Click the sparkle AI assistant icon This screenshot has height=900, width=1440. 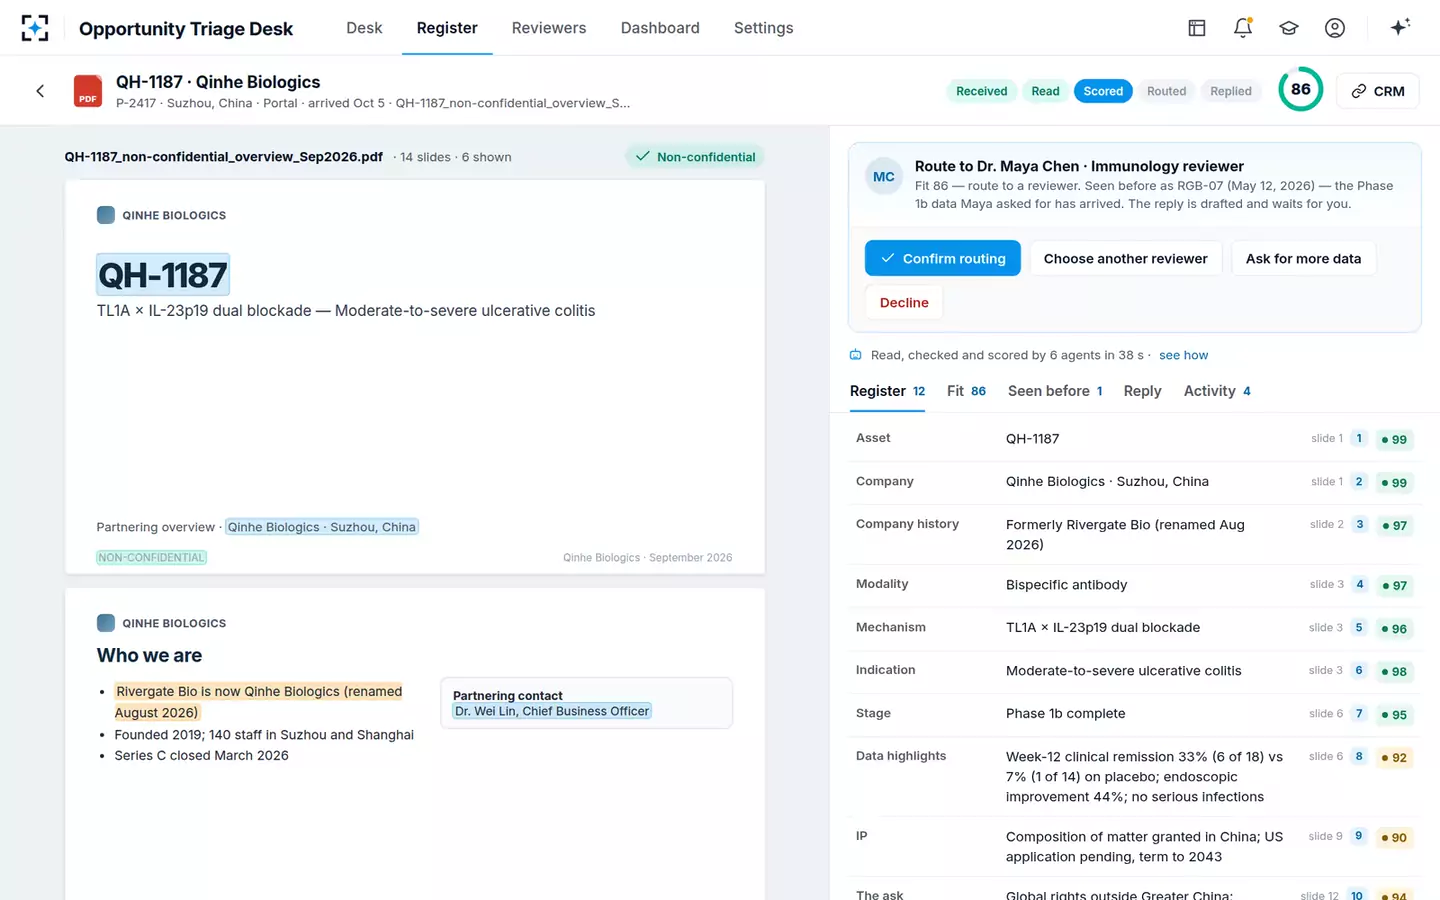coord(1400,27)
